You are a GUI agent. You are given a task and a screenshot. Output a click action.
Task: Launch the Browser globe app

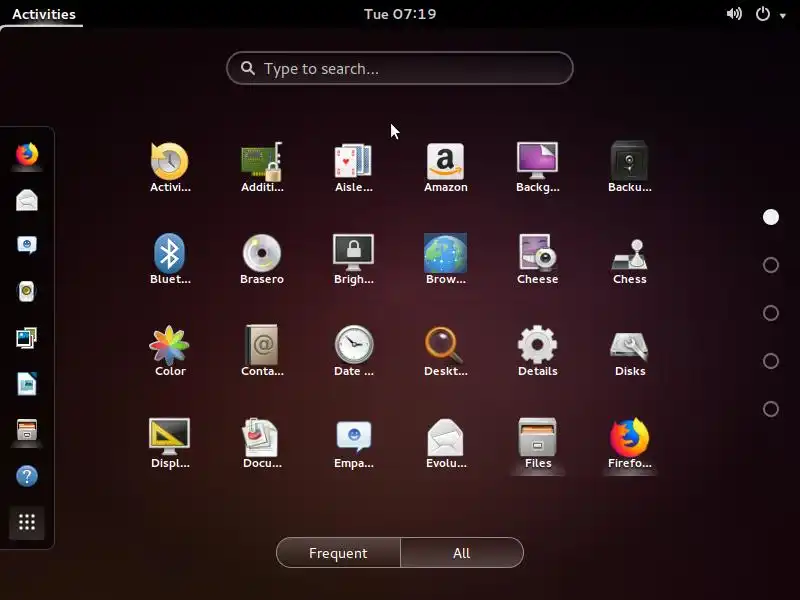click(445, 259)
